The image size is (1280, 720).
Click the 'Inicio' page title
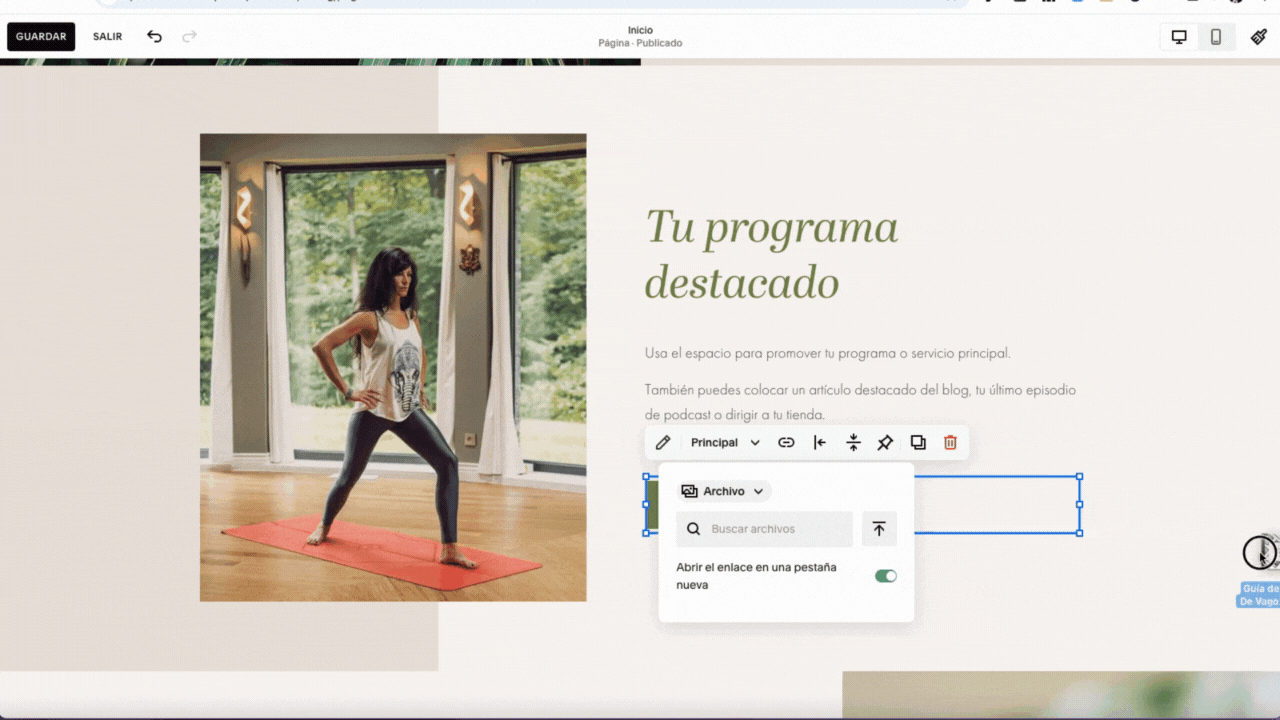640,30
